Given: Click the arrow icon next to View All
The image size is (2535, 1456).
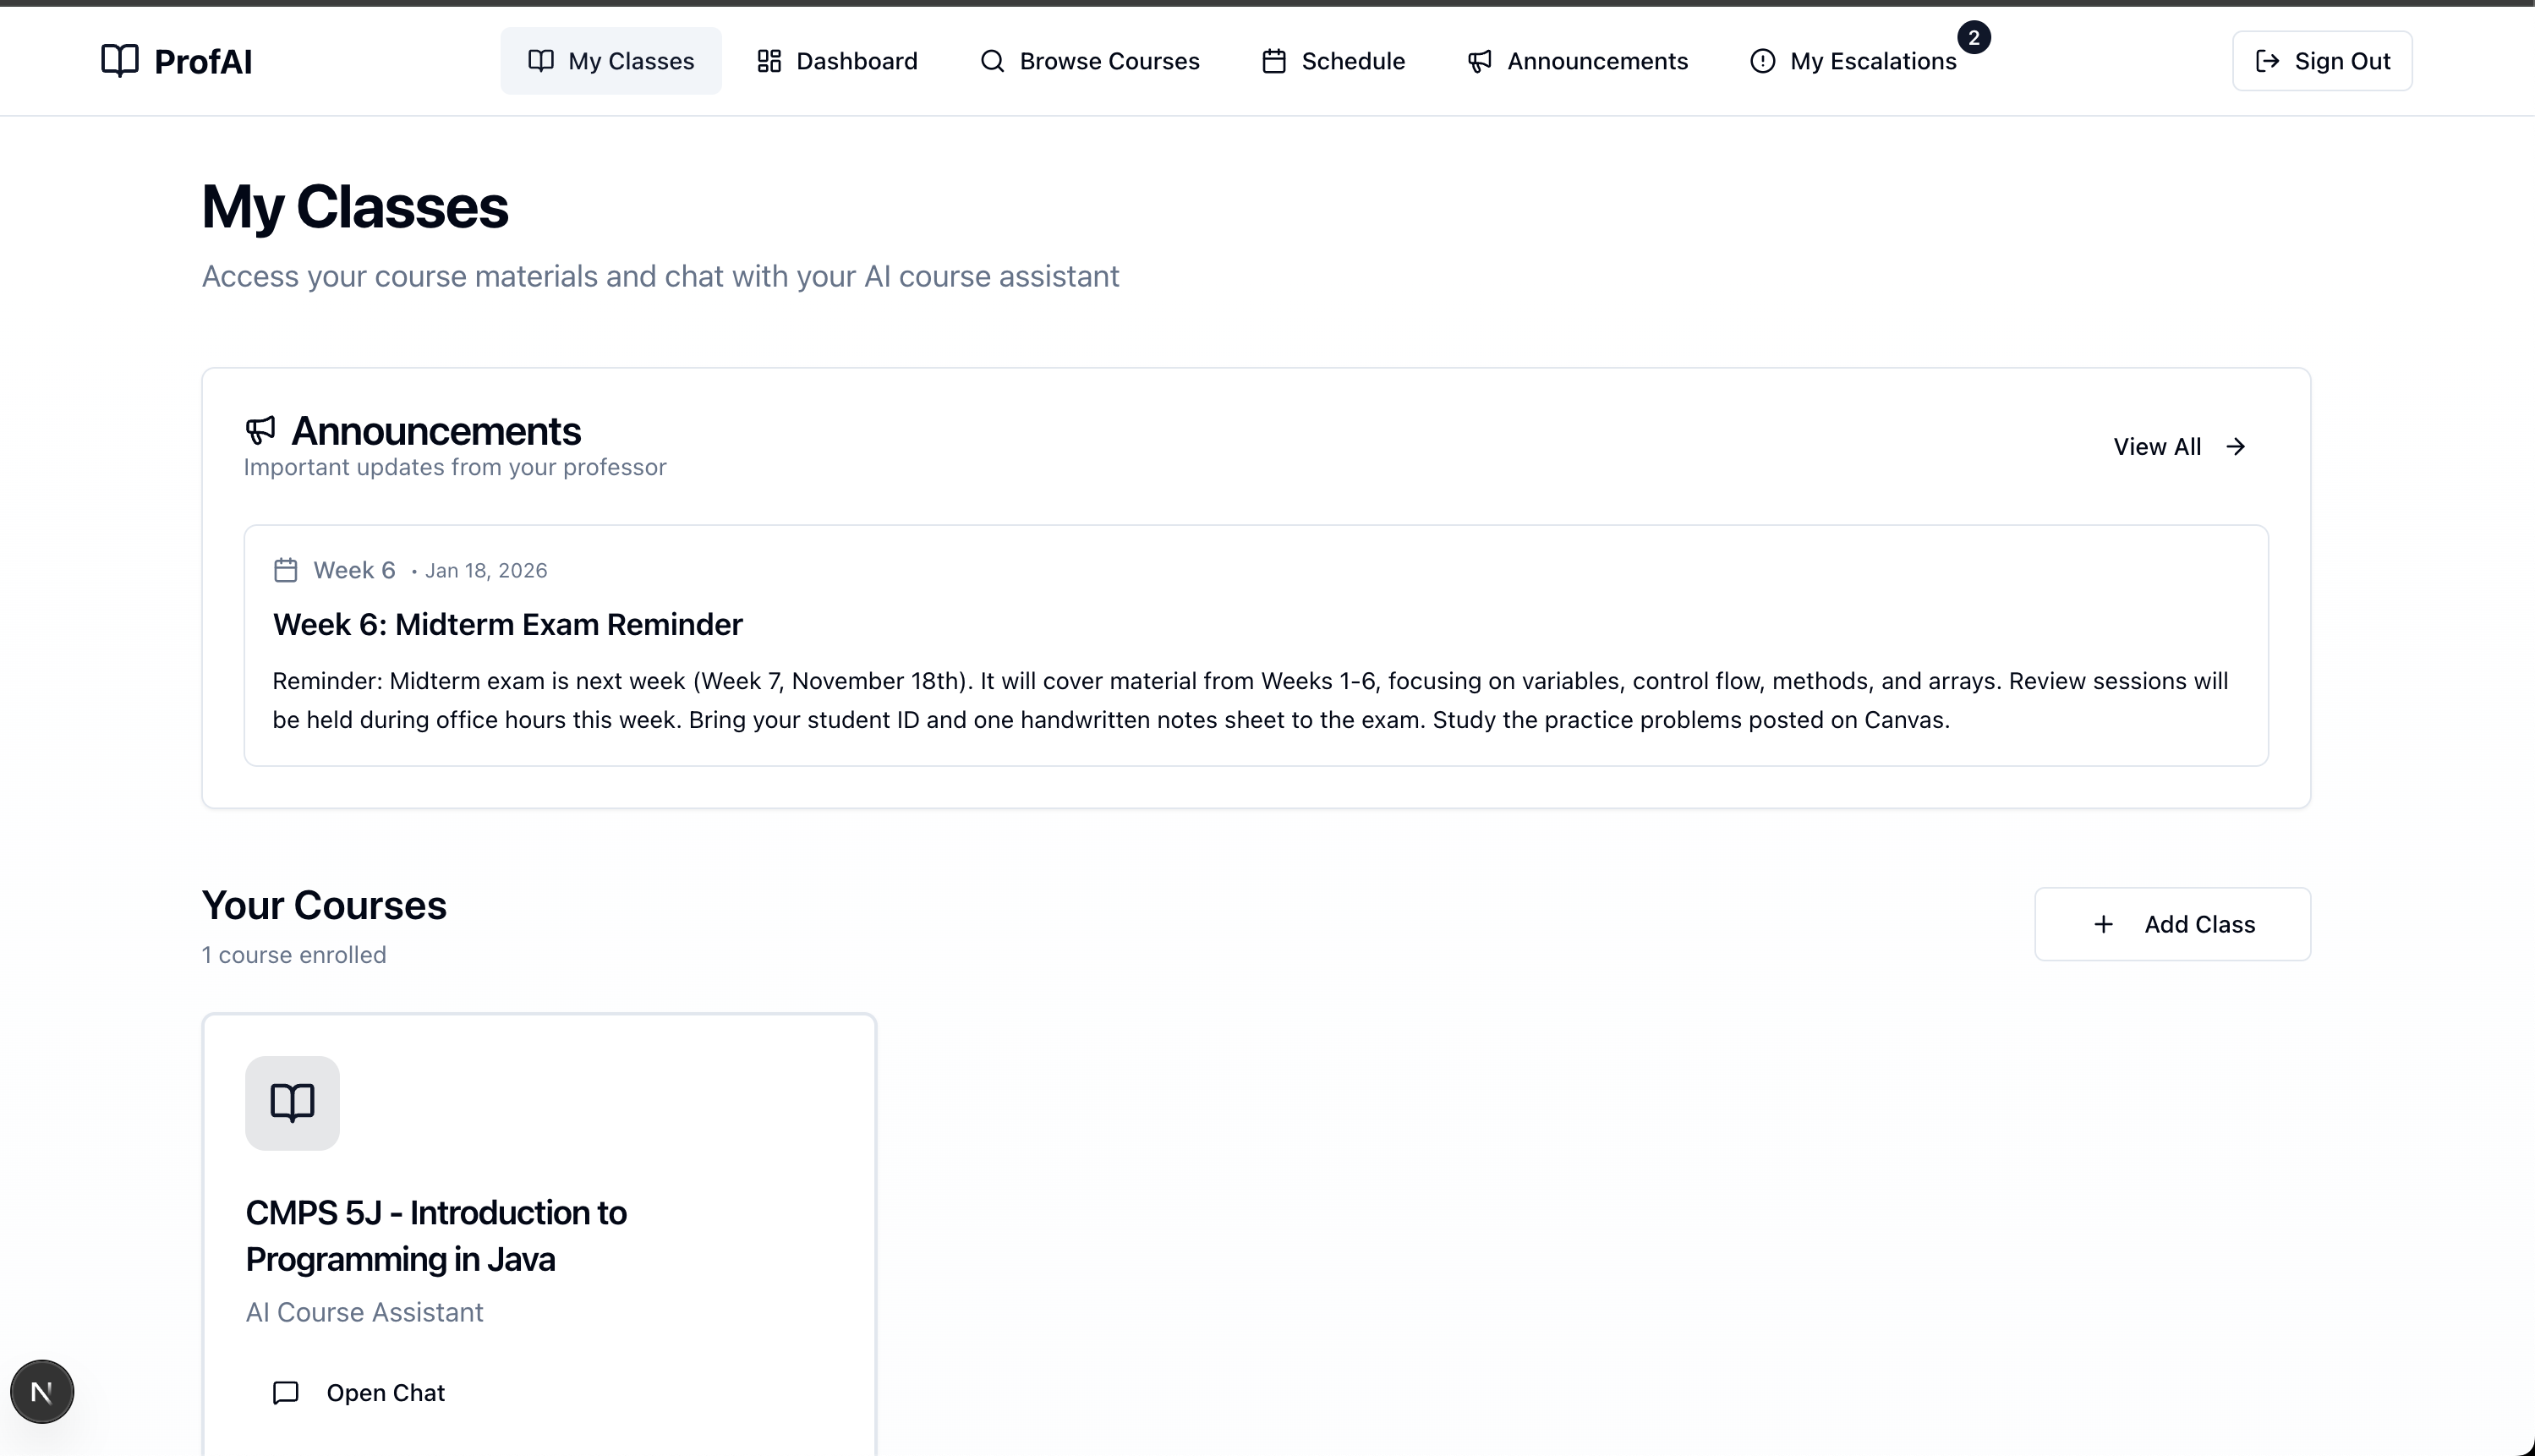Looking at the screenshot, I should [2236, 447].
